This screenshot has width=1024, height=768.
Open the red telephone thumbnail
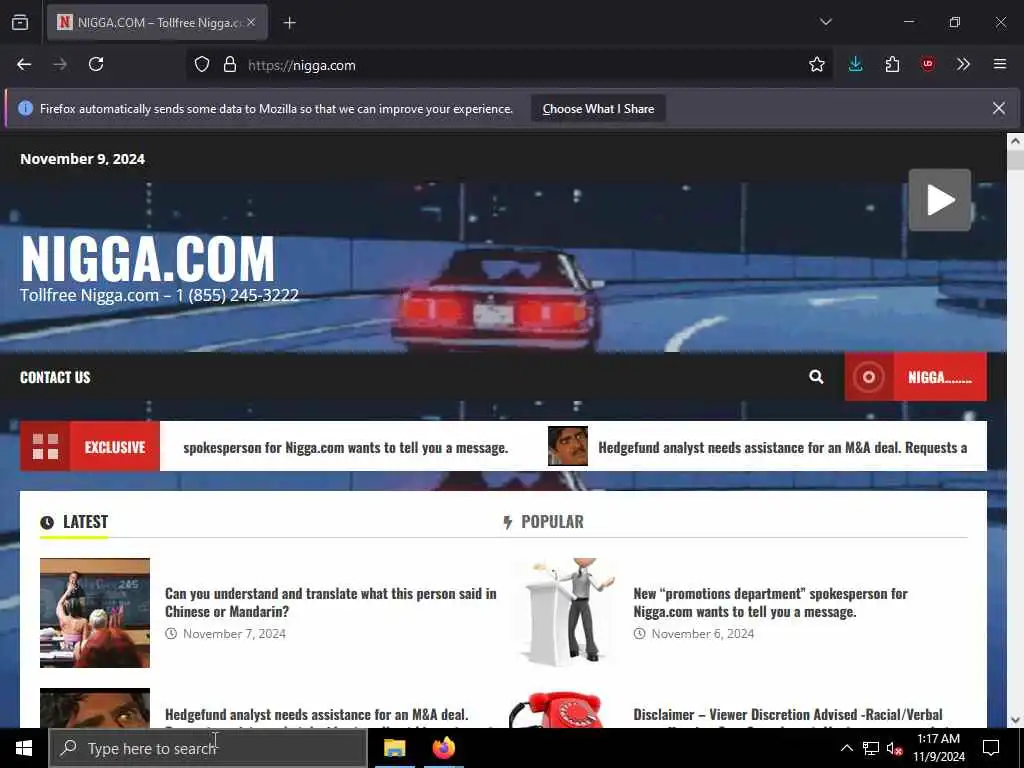click(564, 709)
